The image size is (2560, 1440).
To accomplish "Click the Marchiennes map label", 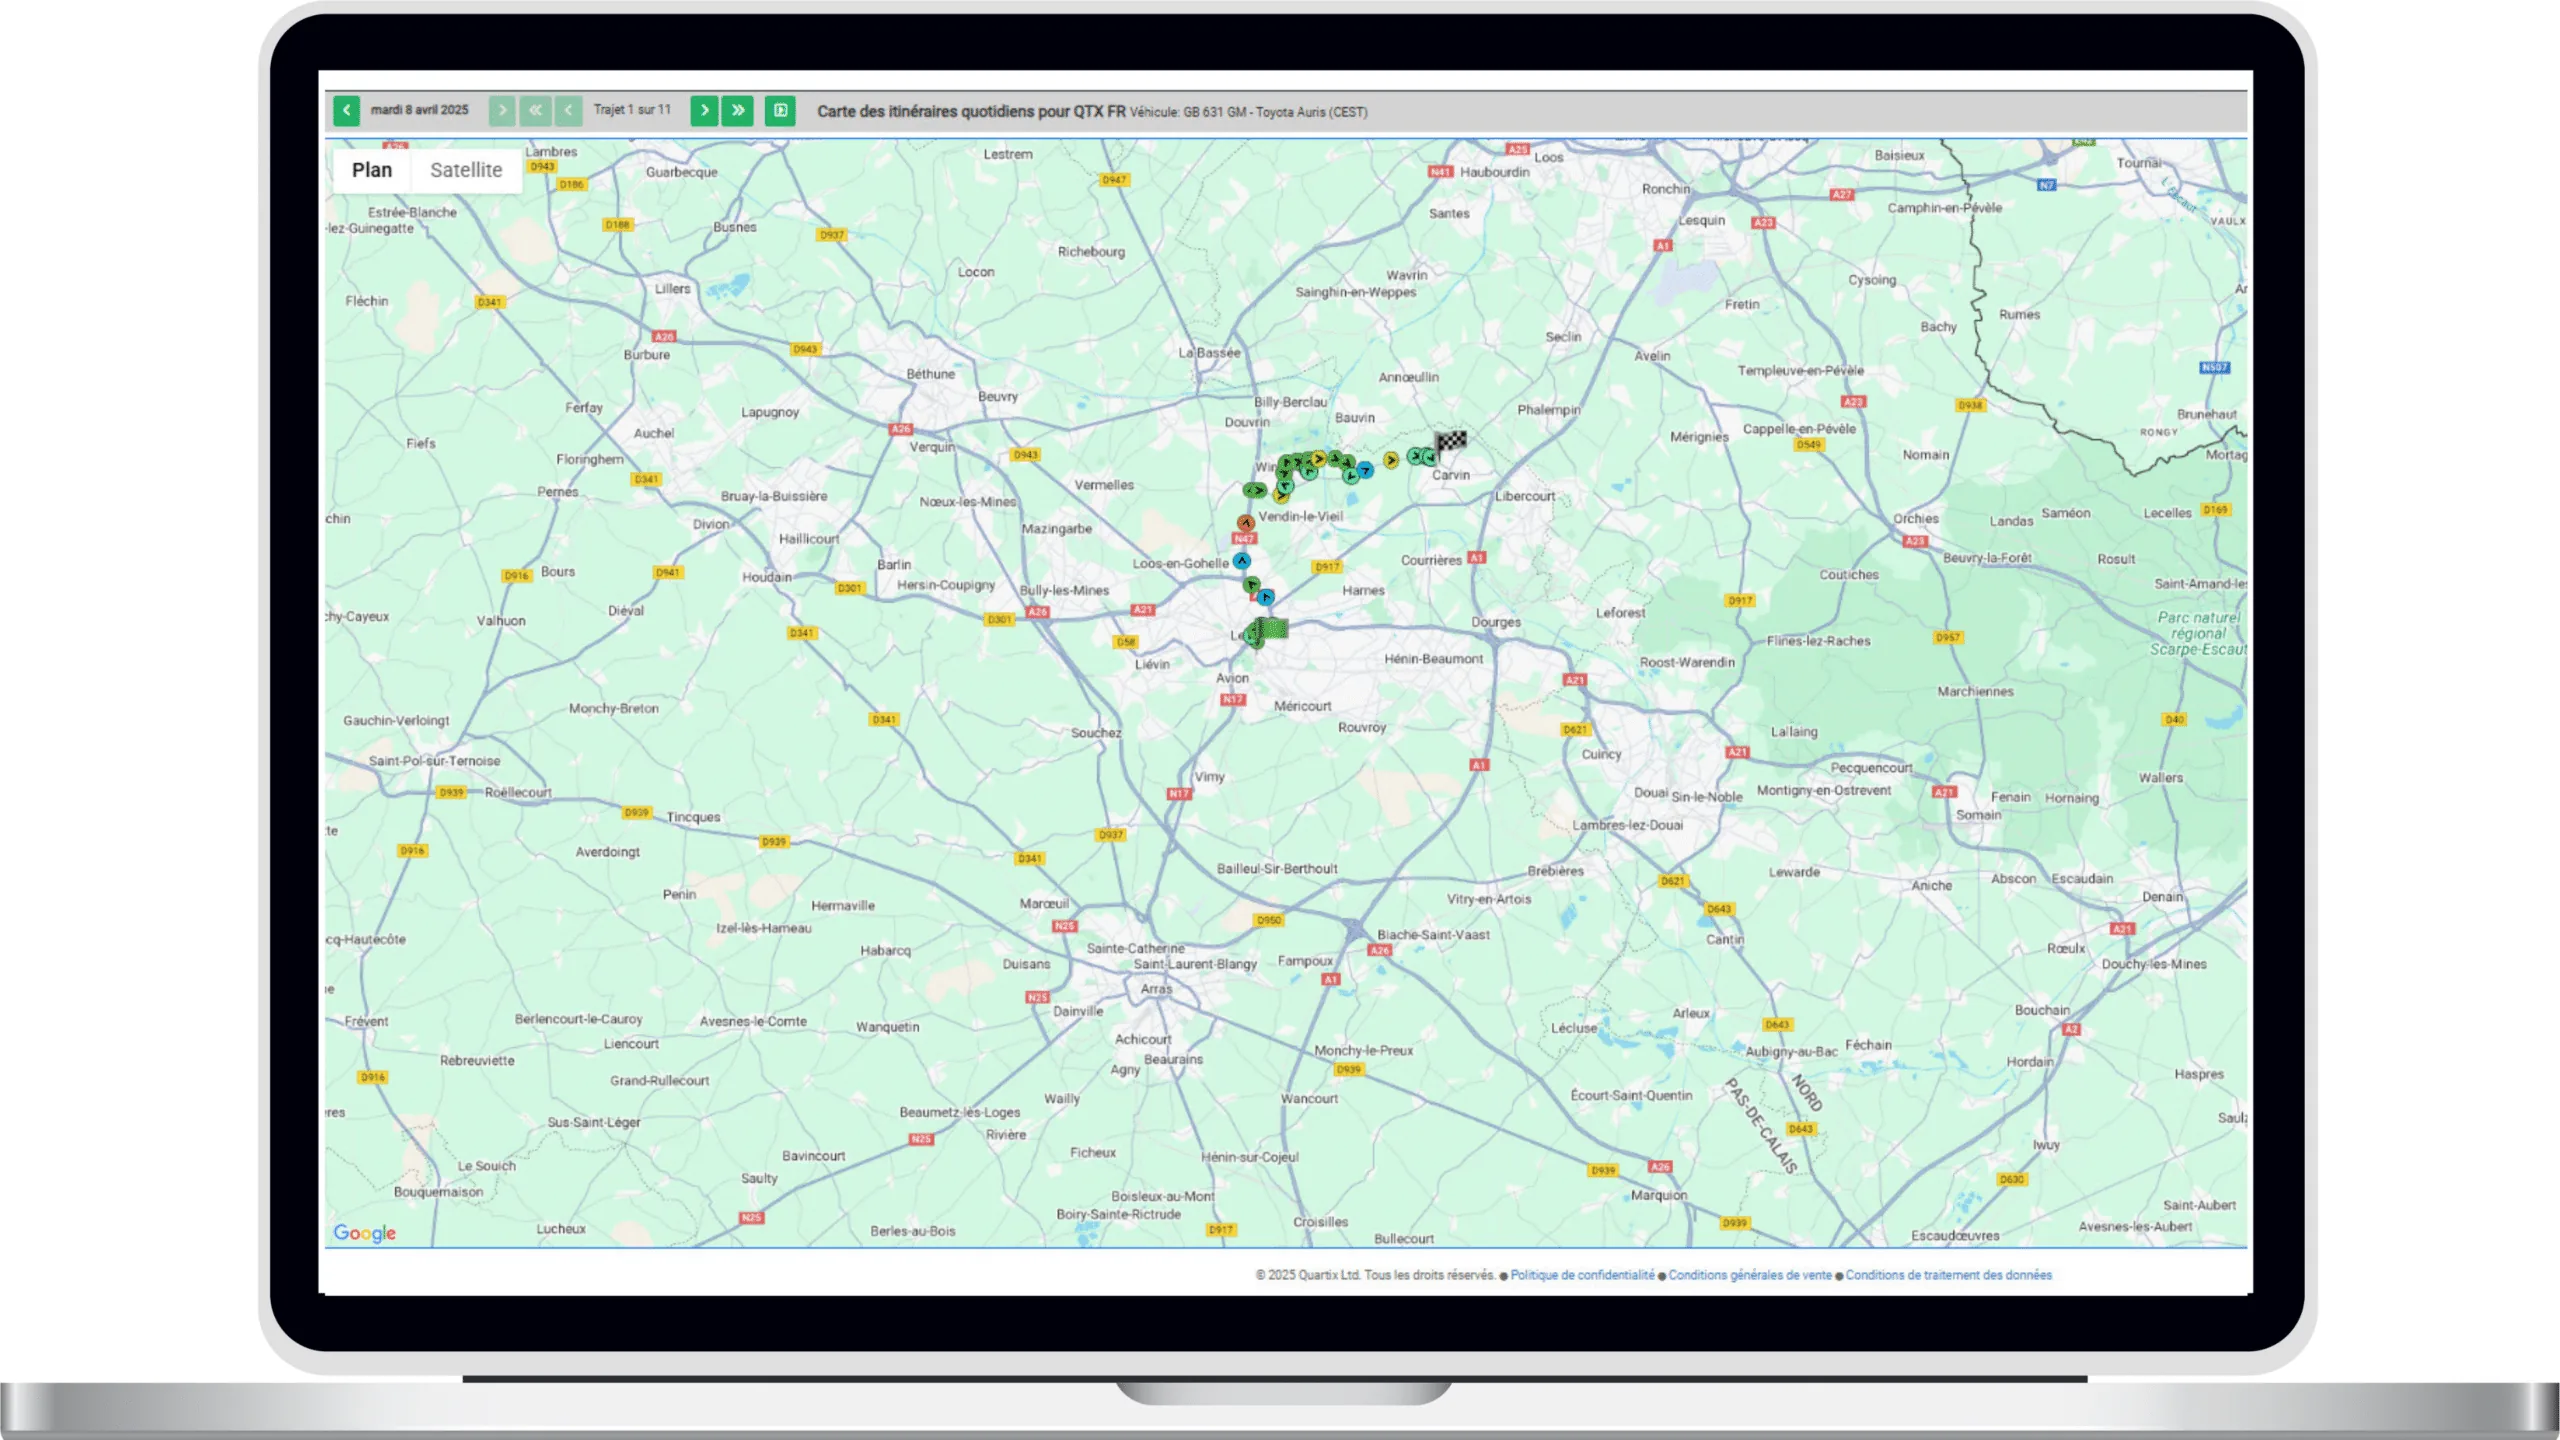I will tap(1975, 692).
